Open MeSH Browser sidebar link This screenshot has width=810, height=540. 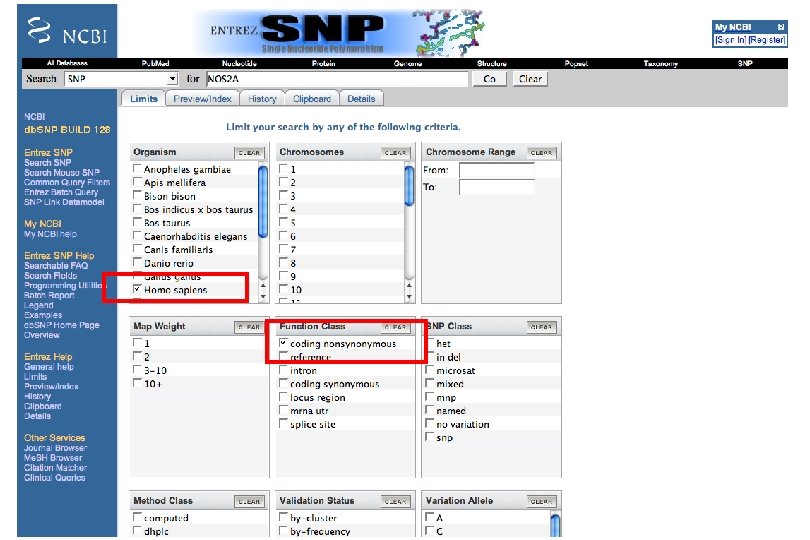(x=53, y=458)
